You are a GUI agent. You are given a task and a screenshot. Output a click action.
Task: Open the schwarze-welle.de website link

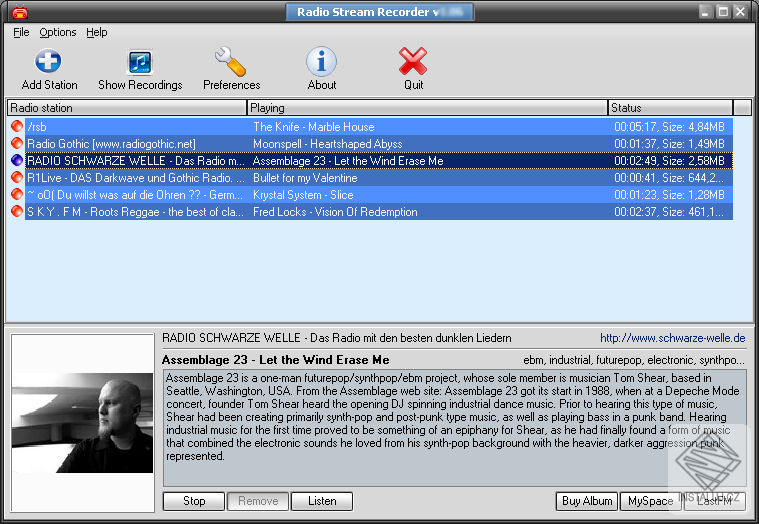[x=673, y=338]
